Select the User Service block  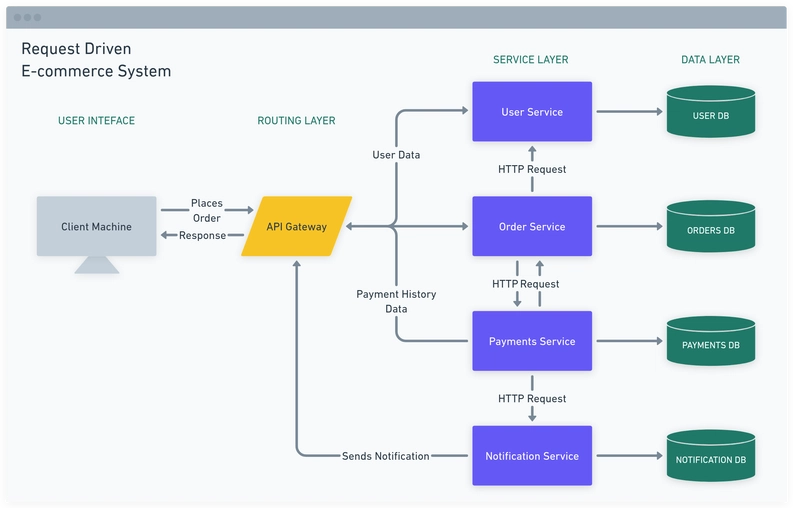click(531, 112)
